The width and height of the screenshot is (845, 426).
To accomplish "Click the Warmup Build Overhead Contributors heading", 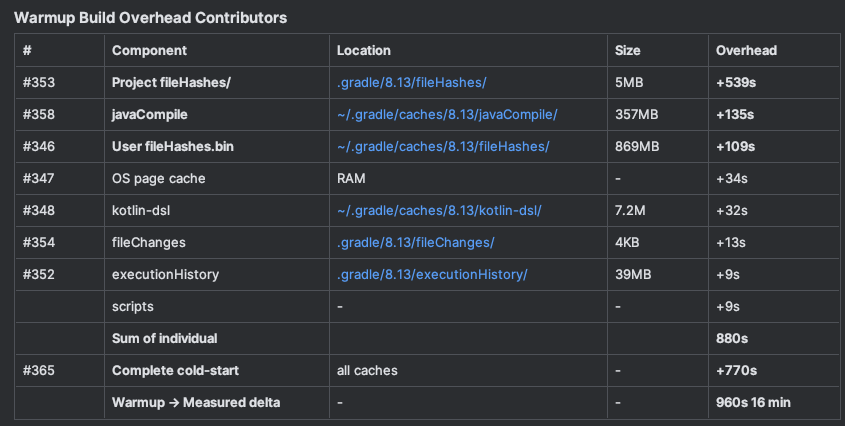I will click(x=150, y=18).
